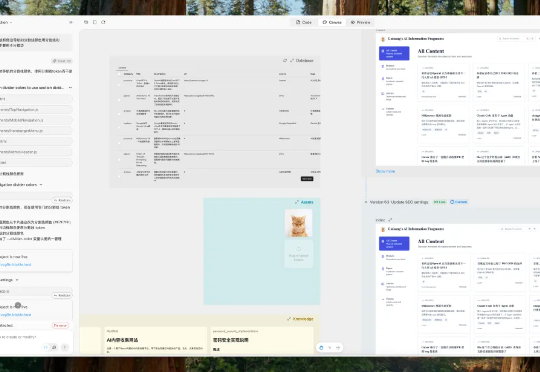Expand the Knowledge panel with its arrow icon

pyautogui.click(x=289, y=319)
